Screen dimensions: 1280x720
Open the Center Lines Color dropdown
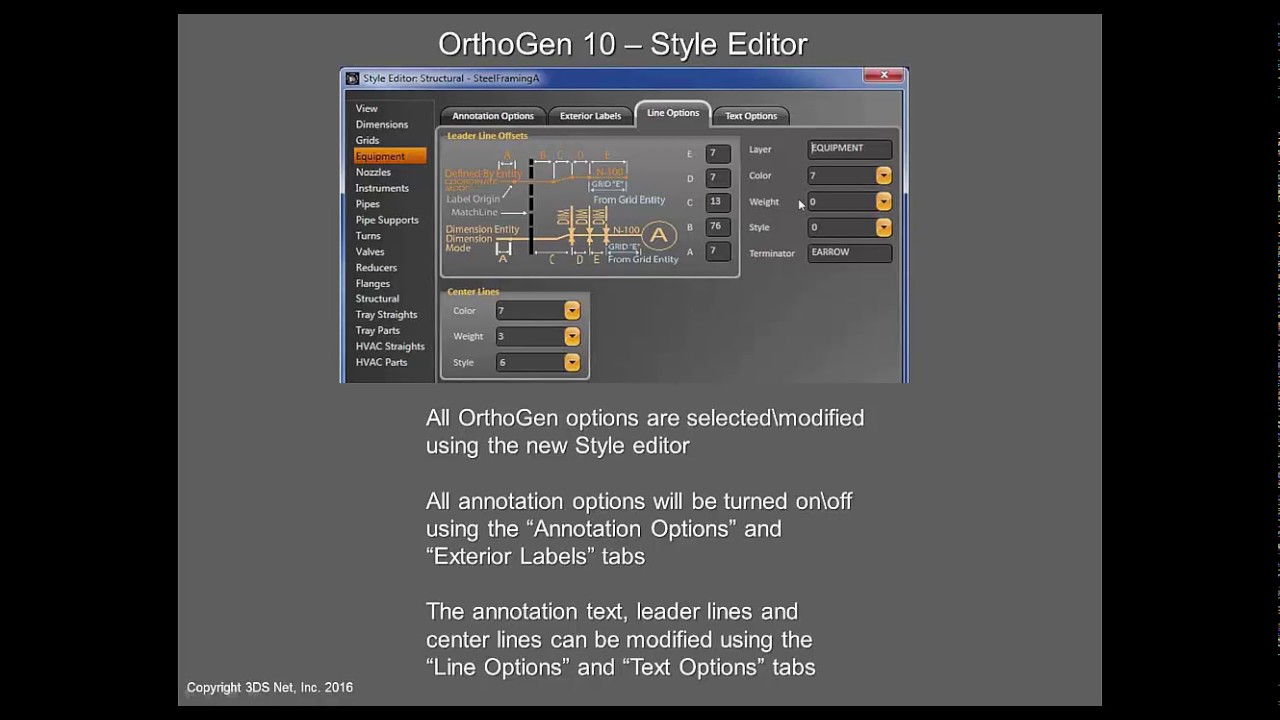[x=572, y=311]
